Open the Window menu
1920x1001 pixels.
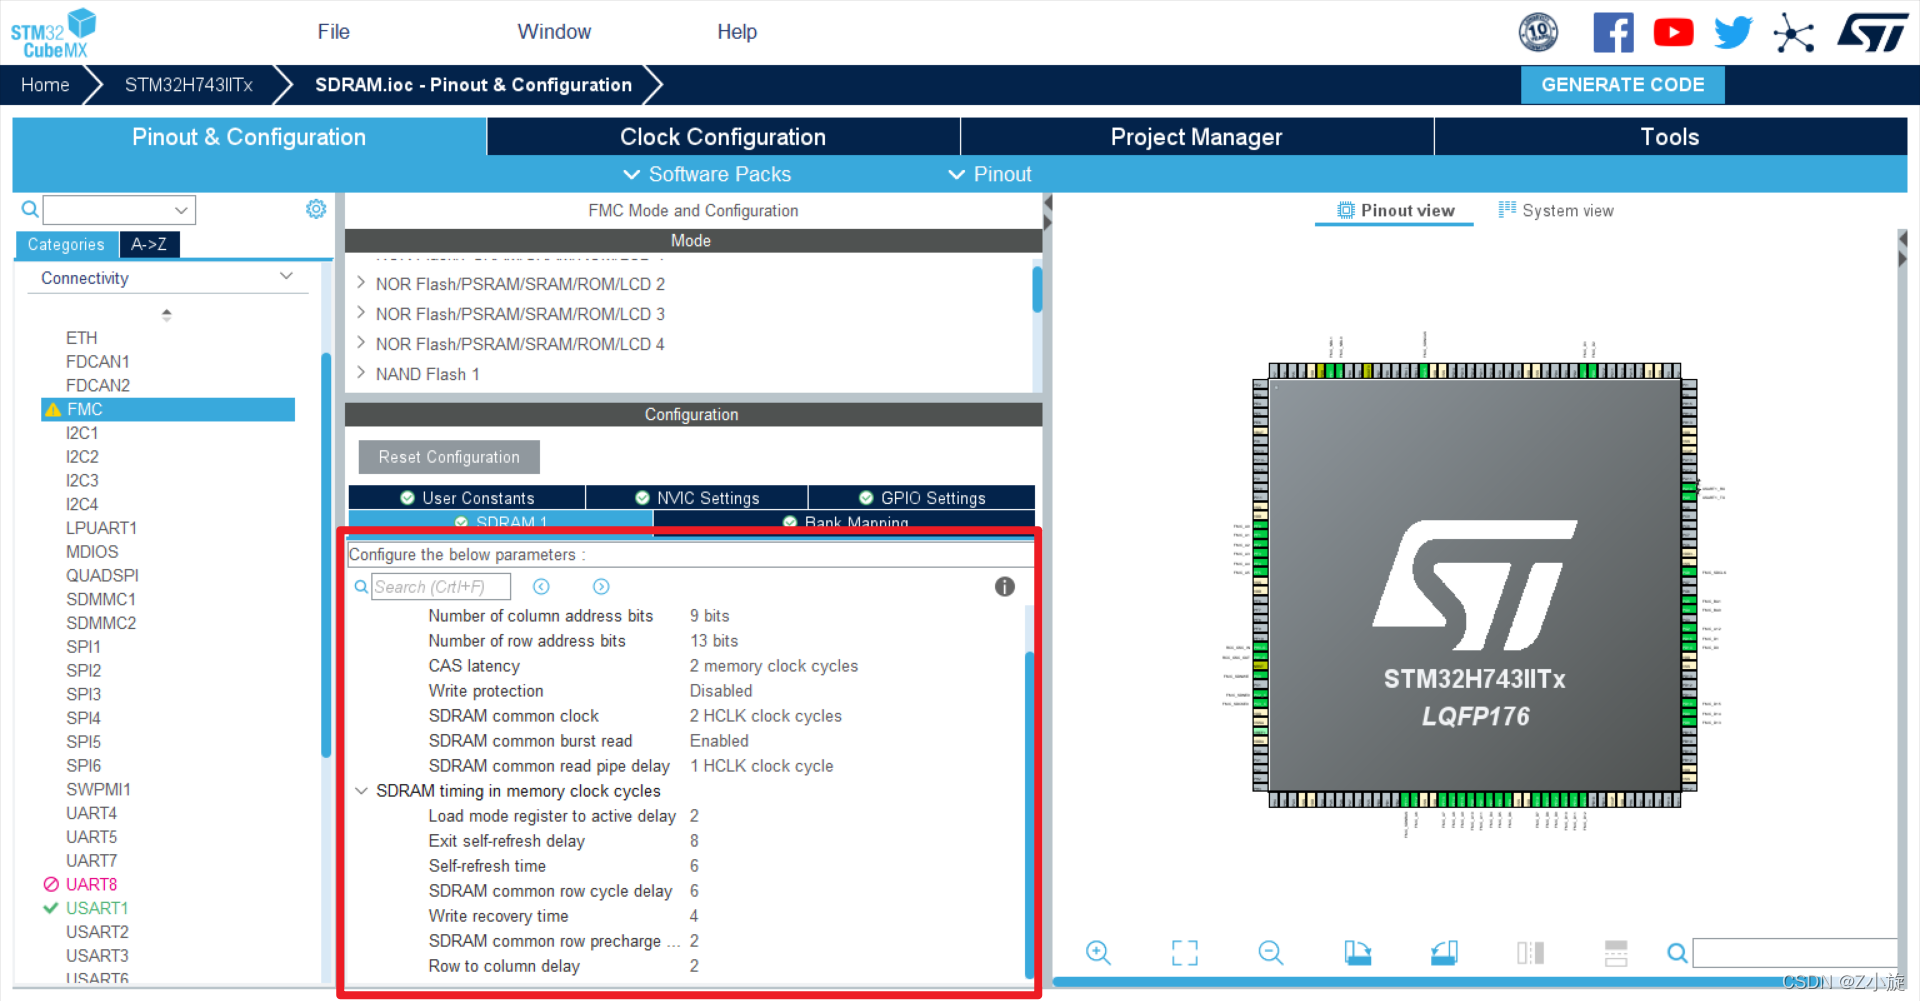pos(554,32)
